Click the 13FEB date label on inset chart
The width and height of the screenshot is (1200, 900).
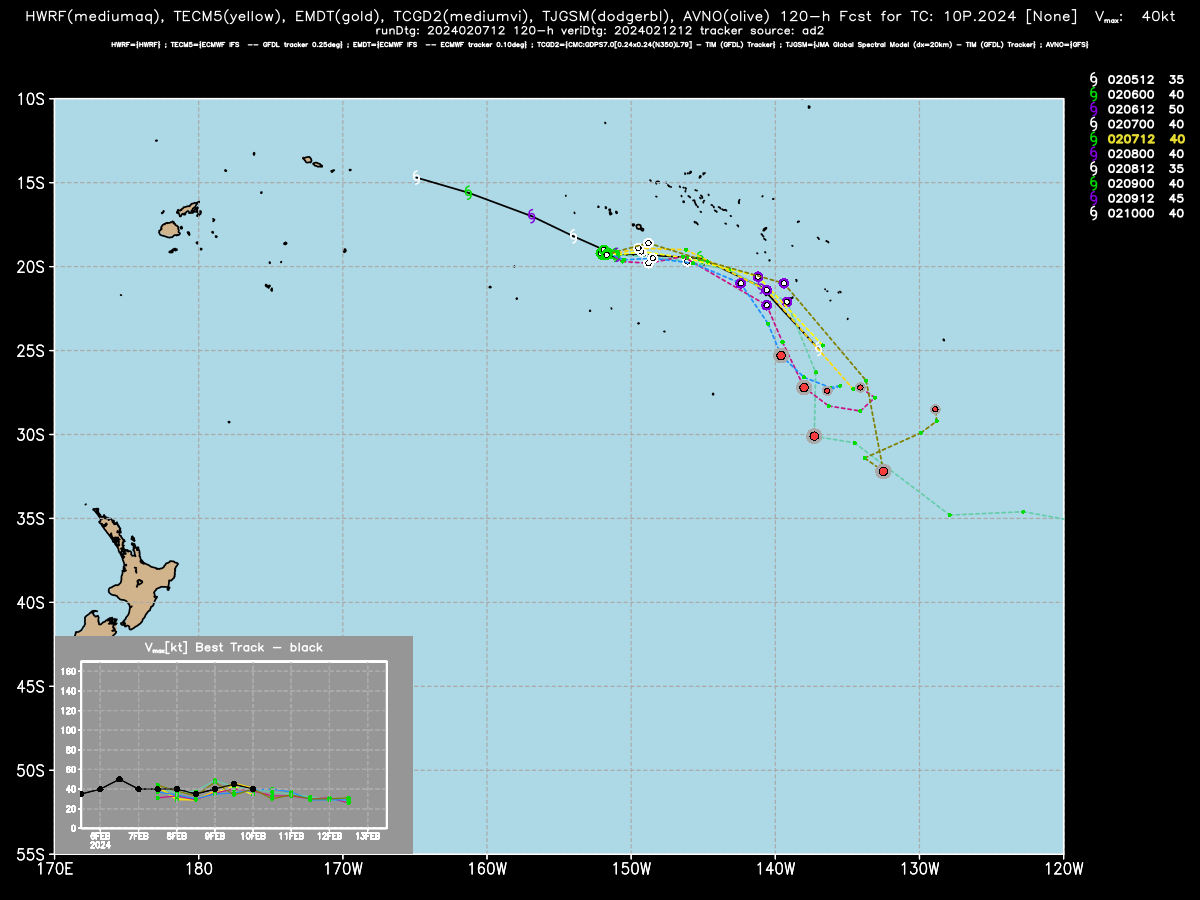tap(368, 835)
